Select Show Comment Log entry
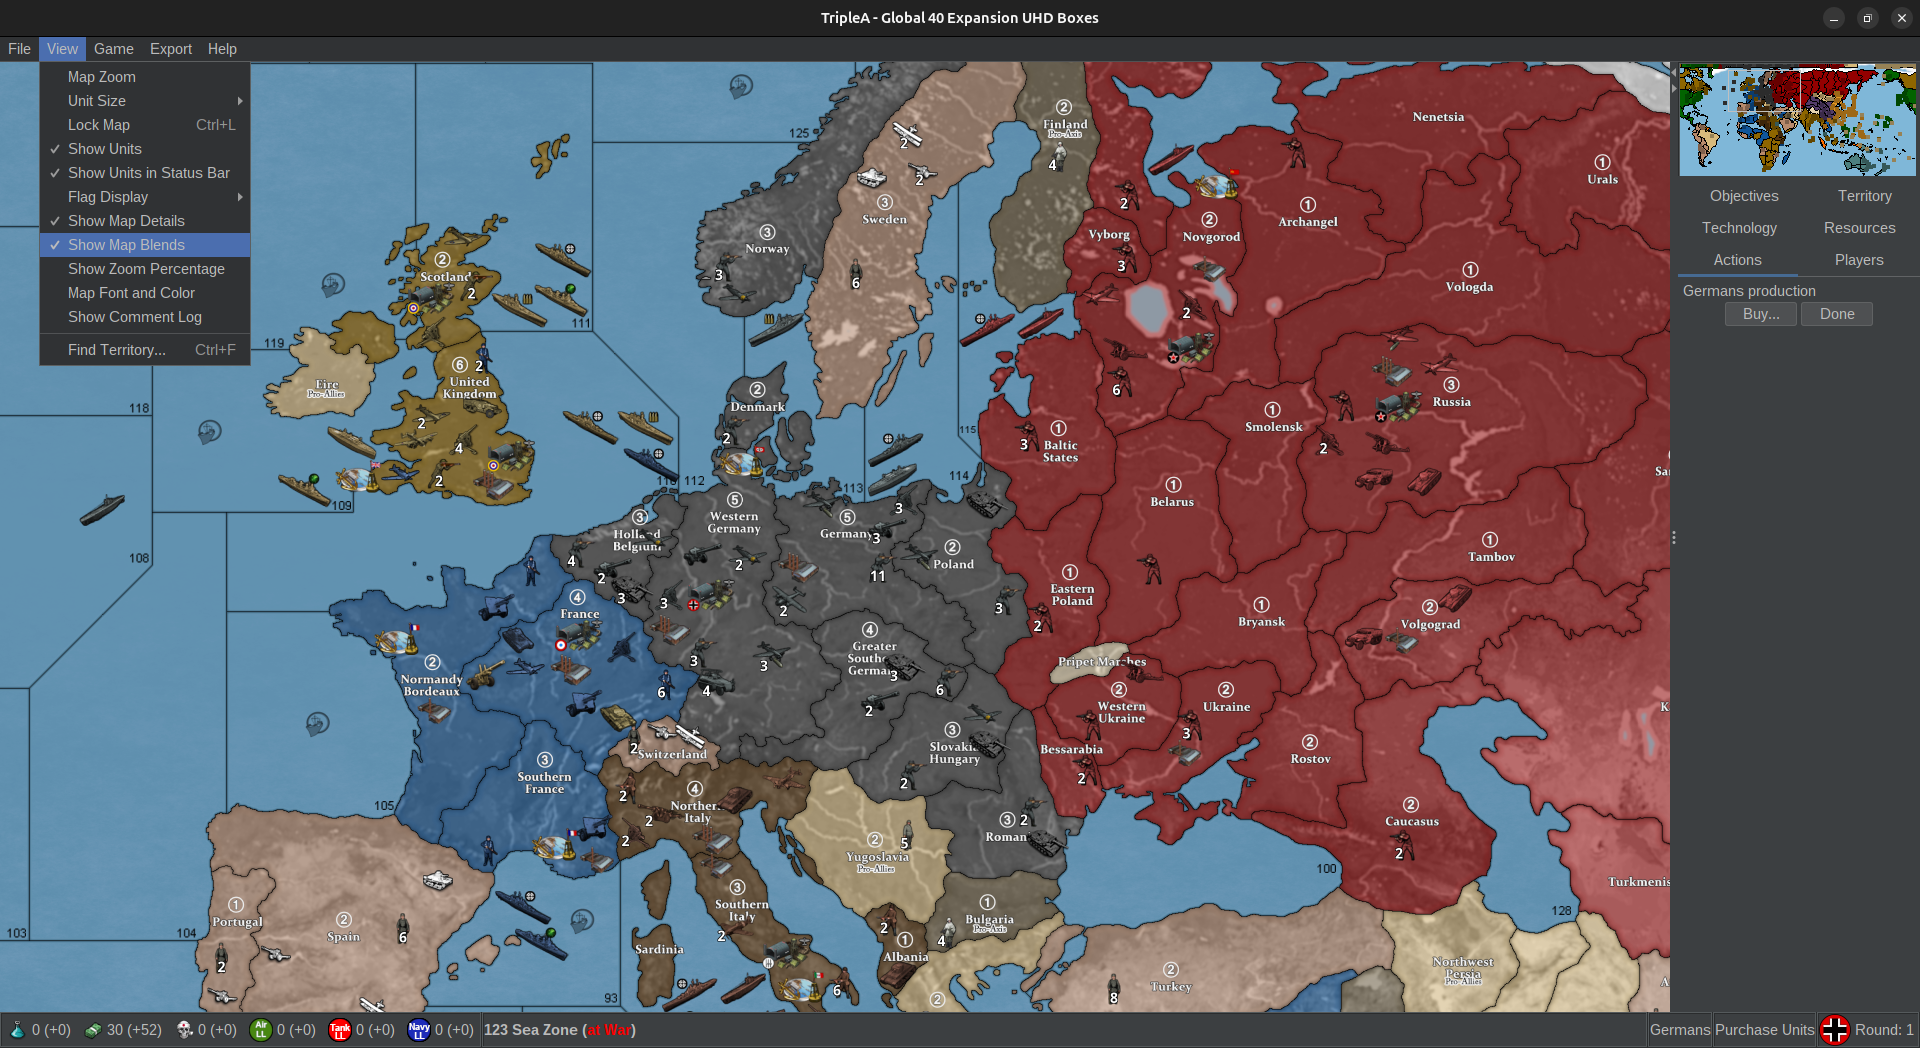The image size is (1920, 1048). pos(145,317)
